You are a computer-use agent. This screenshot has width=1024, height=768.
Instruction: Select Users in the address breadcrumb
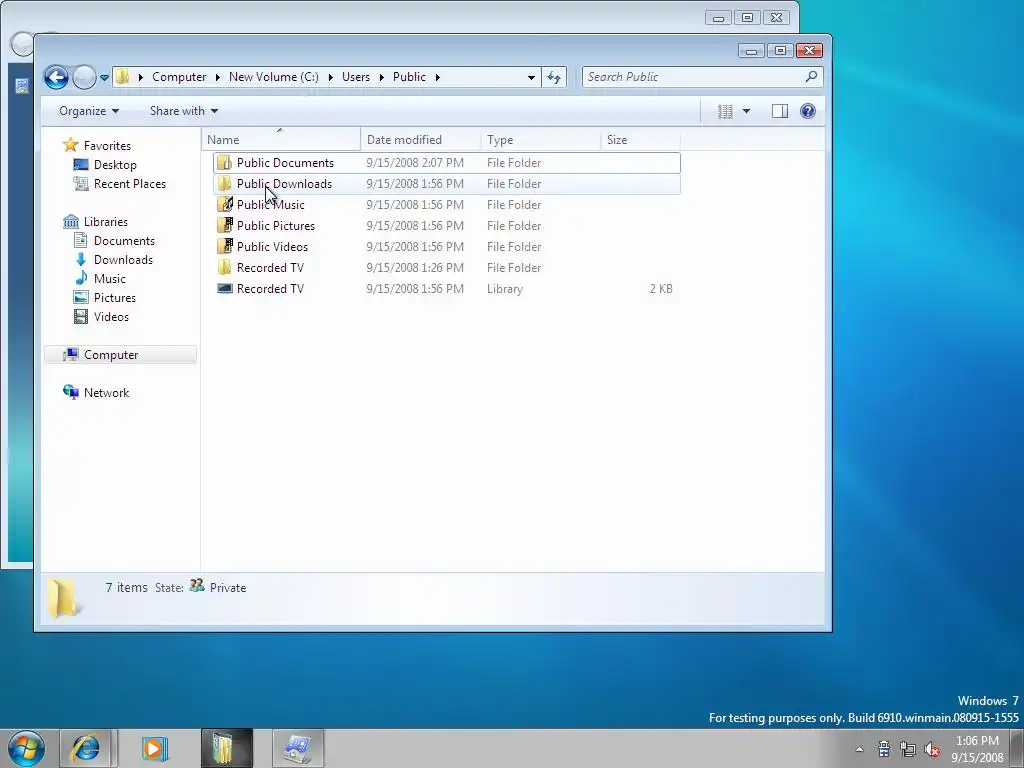point(356,77)
